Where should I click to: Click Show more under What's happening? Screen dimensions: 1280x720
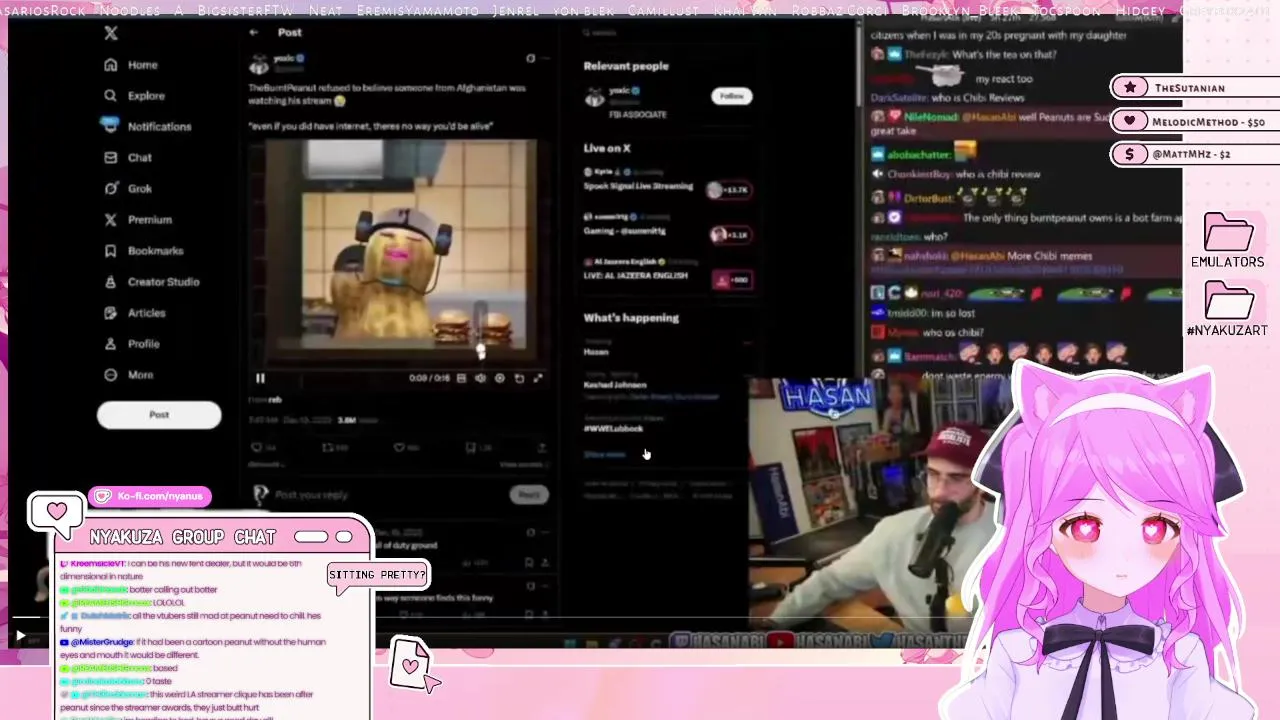point(604,455)
